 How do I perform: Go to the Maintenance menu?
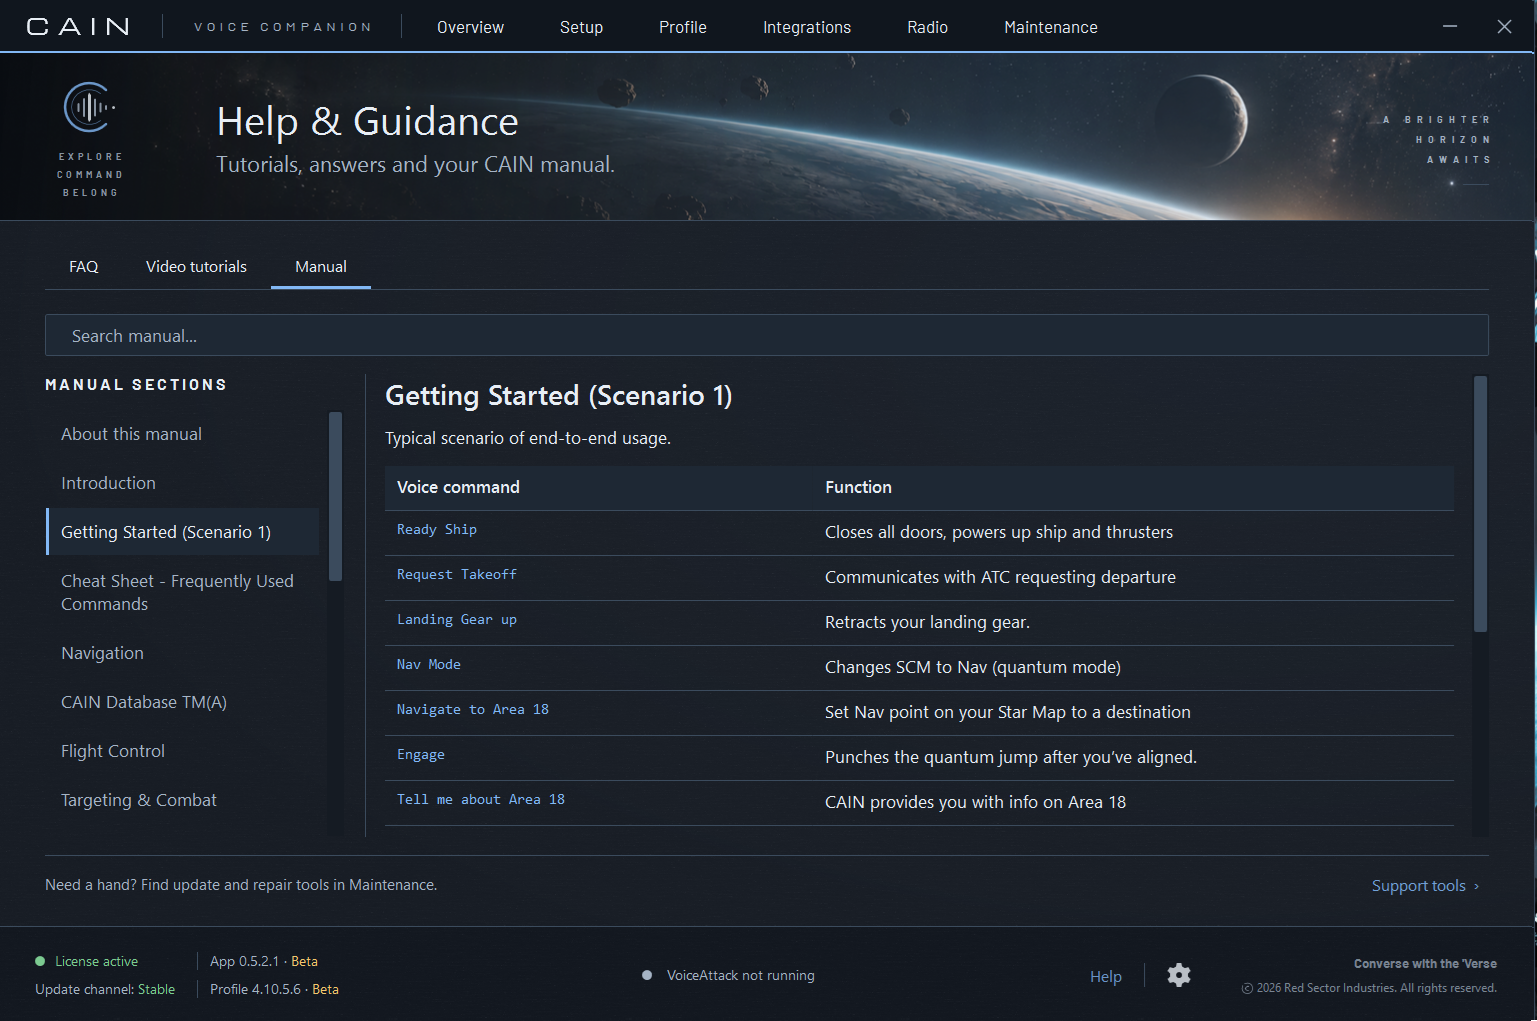pos(1051,27)
